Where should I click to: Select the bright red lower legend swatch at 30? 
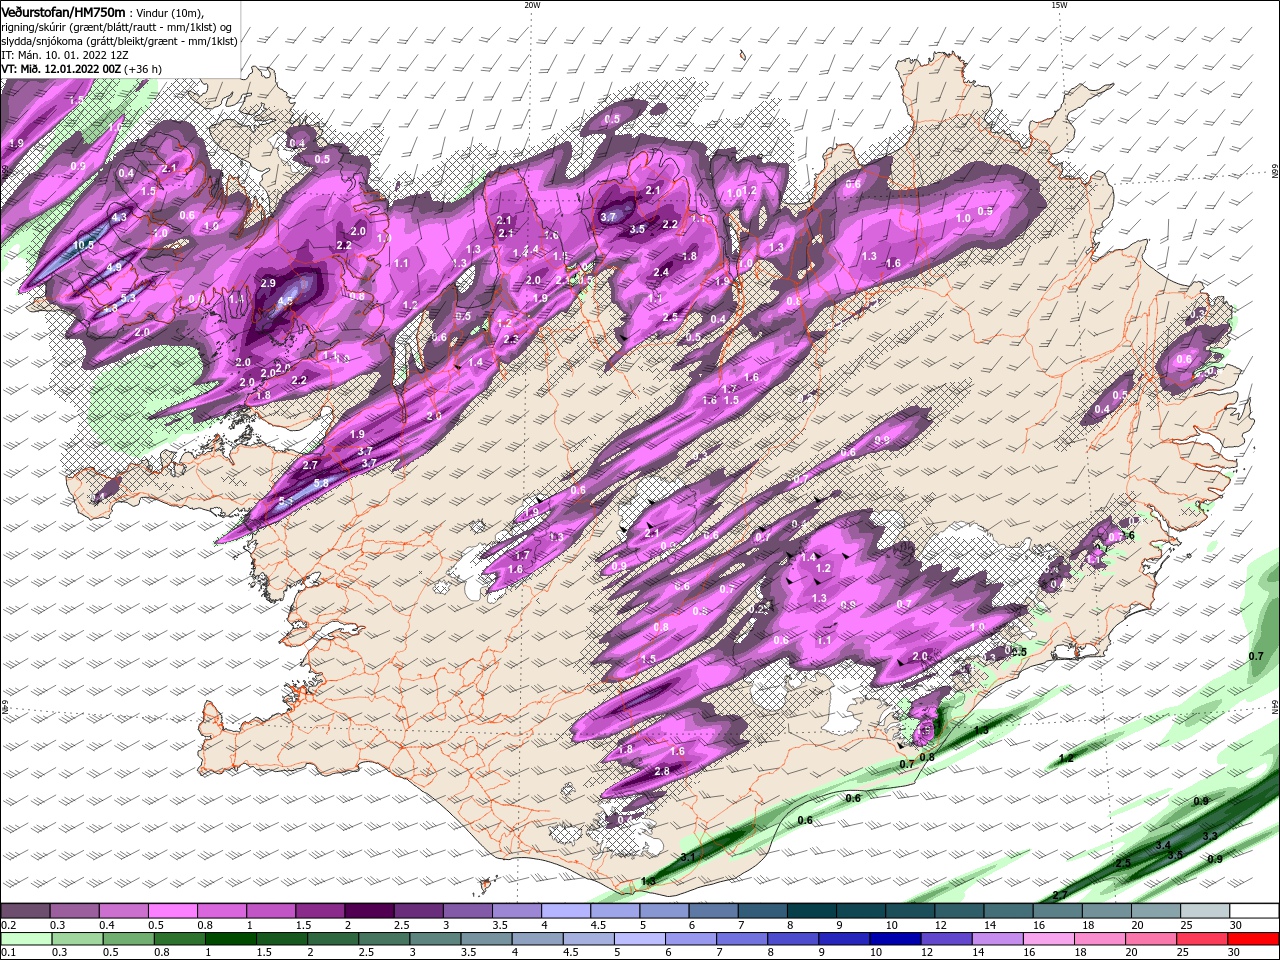pyautogui.click(x=1252, y=939)
